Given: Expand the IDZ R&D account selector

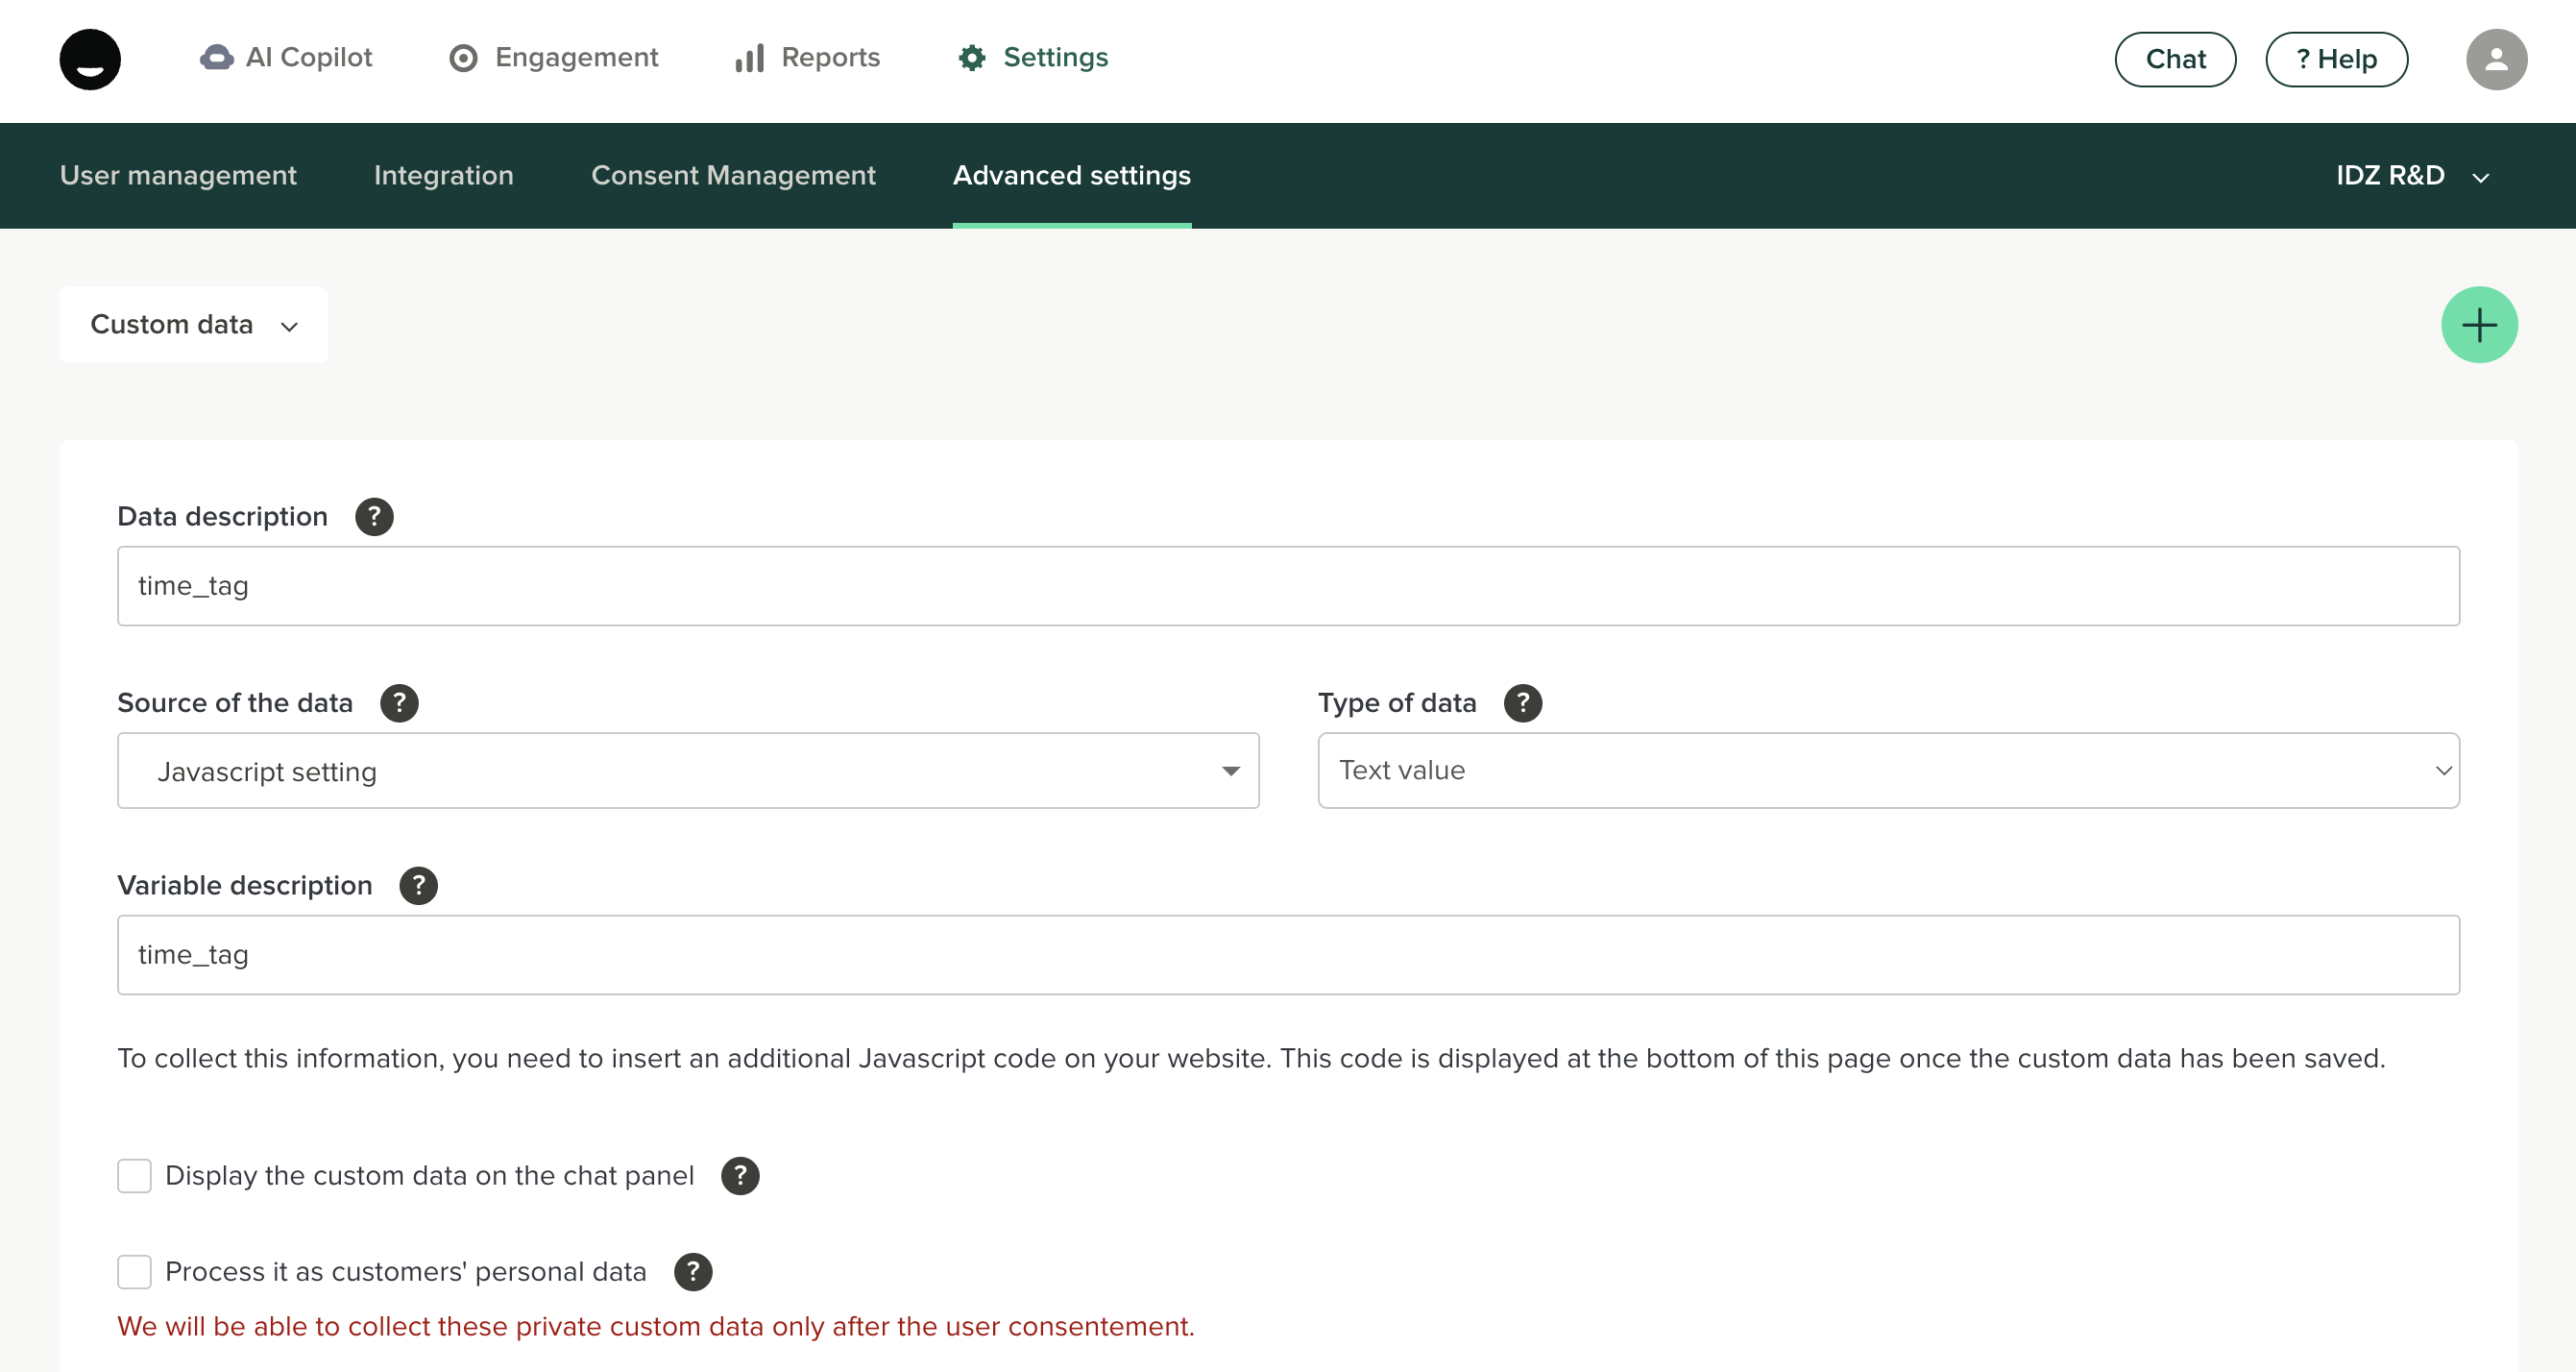Looking at the screenshot, I should 2411,176.
